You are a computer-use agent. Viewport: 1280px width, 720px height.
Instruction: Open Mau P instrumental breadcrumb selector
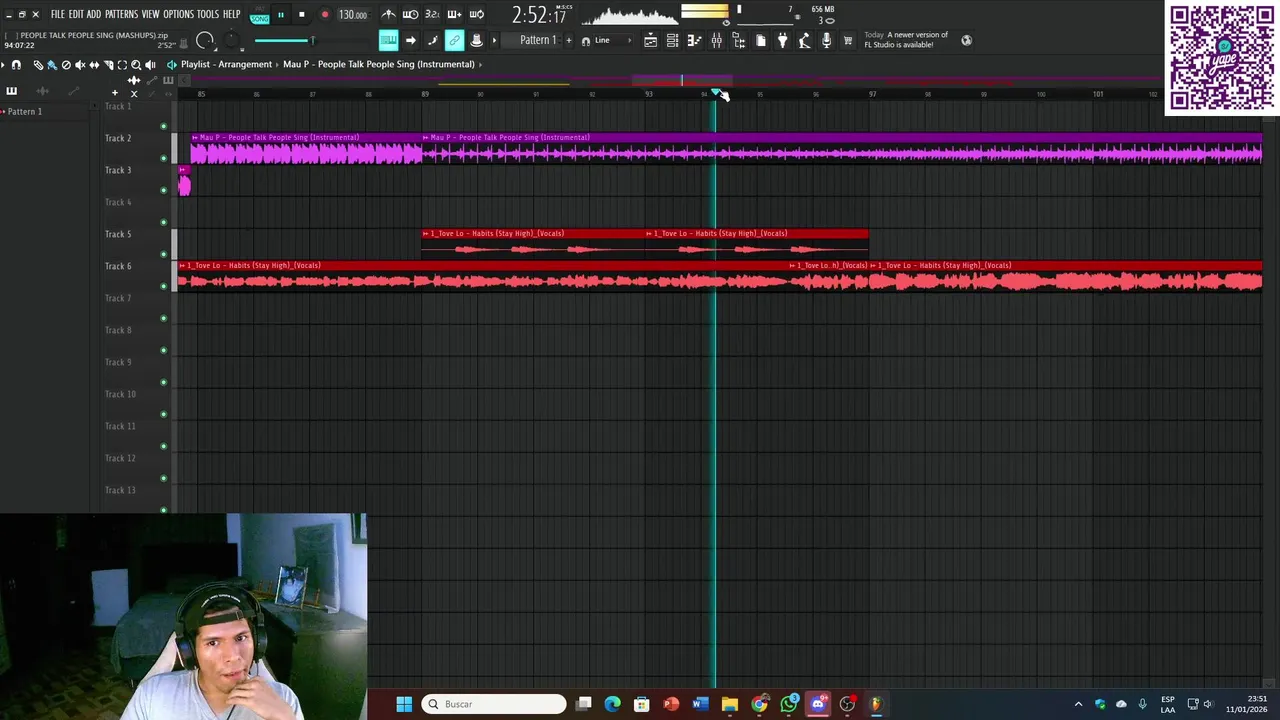[378, 64]
